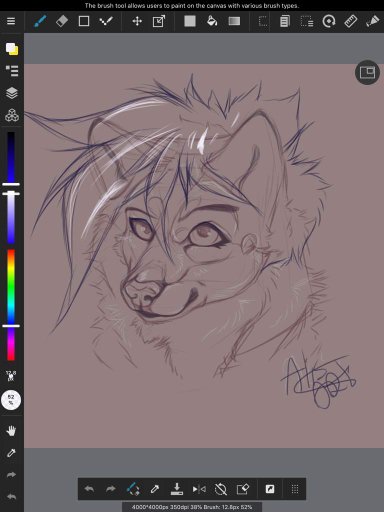
Task: Choose the Shape rectangle tool
Action: [x=84, y=21]
